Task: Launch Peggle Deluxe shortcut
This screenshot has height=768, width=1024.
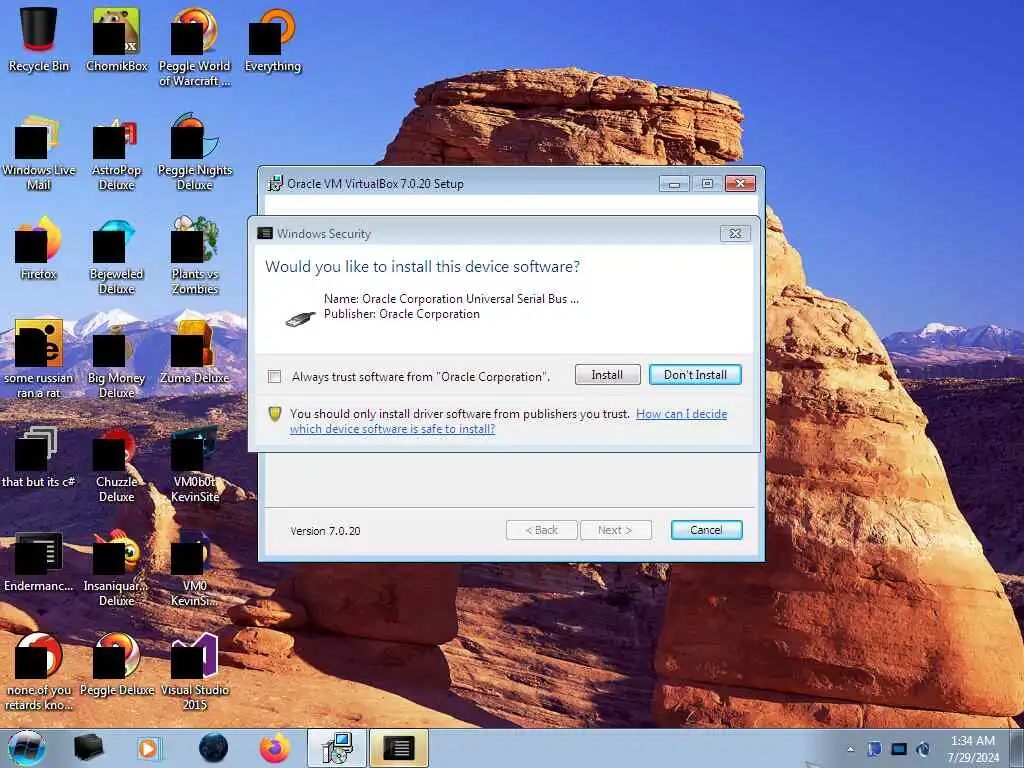Action: (116, 664)
